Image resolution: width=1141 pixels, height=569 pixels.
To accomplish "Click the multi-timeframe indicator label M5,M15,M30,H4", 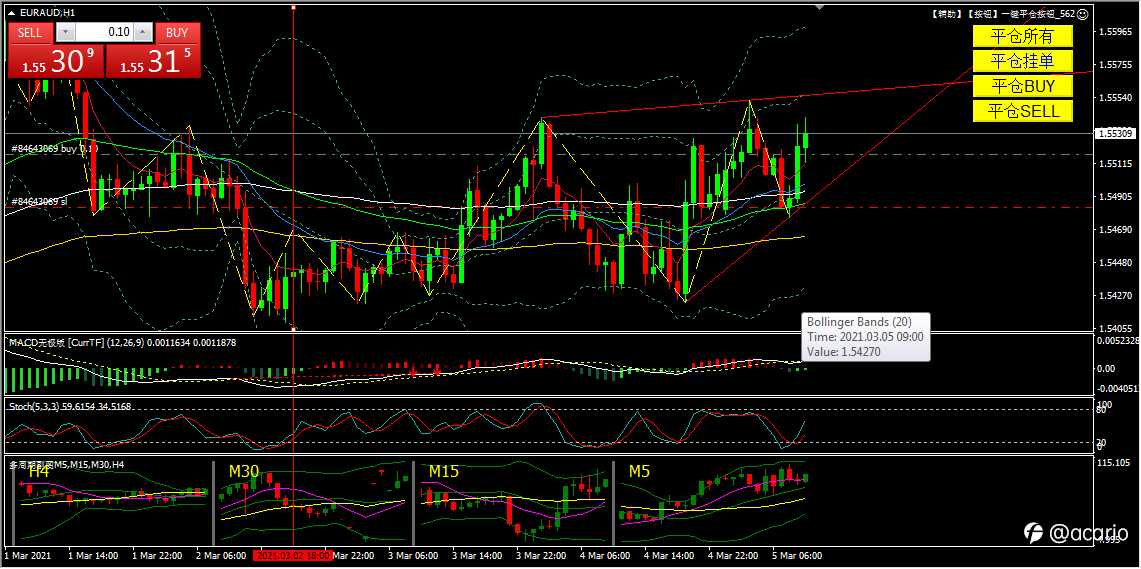I will click(x=67, y=463).
